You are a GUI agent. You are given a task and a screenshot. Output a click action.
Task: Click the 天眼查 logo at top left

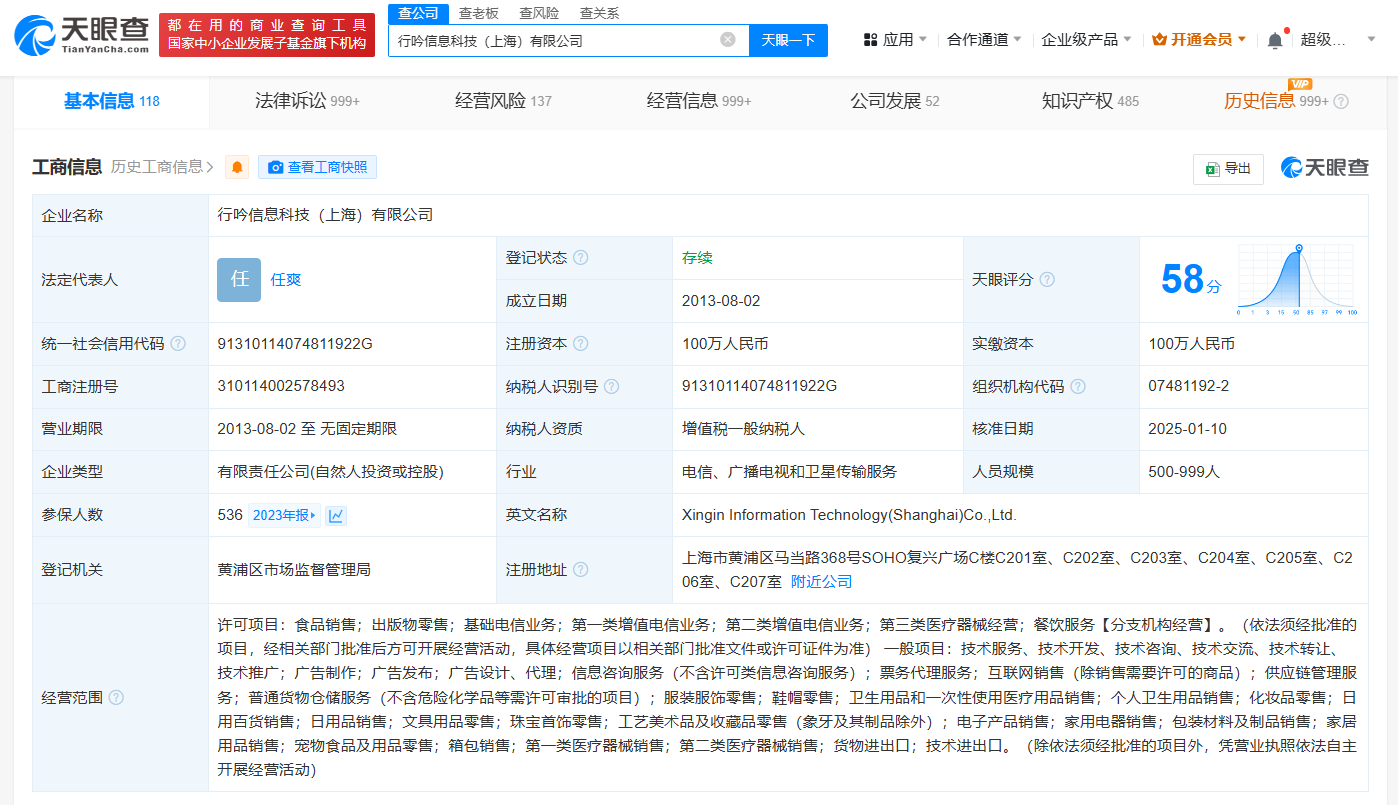coord(82,34)
